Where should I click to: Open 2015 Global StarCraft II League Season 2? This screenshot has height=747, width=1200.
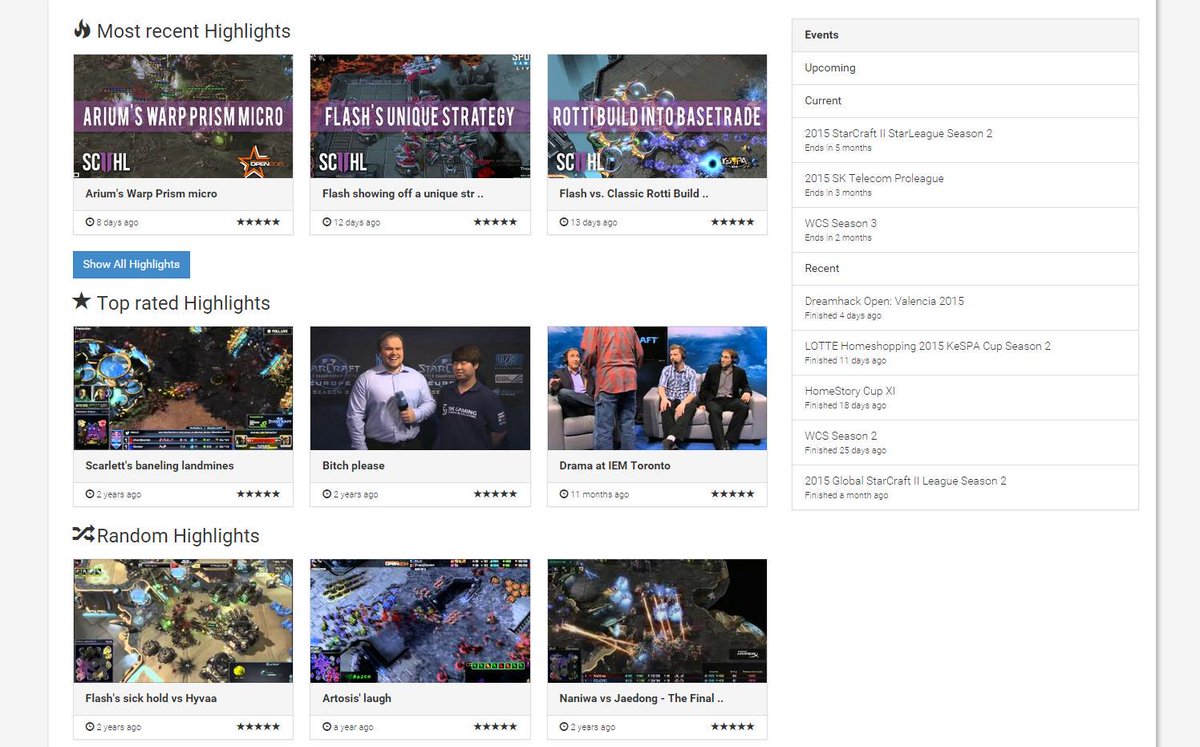point(965,487)
